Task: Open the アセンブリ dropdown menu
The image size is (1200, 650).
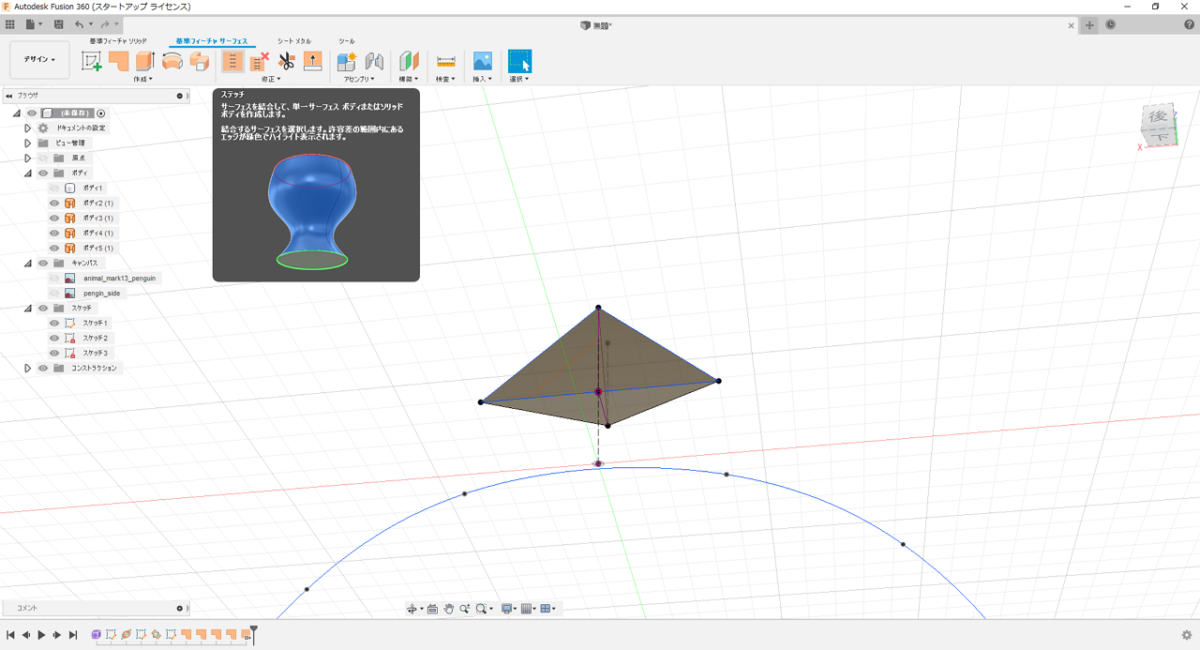Action: coord(360,79)
